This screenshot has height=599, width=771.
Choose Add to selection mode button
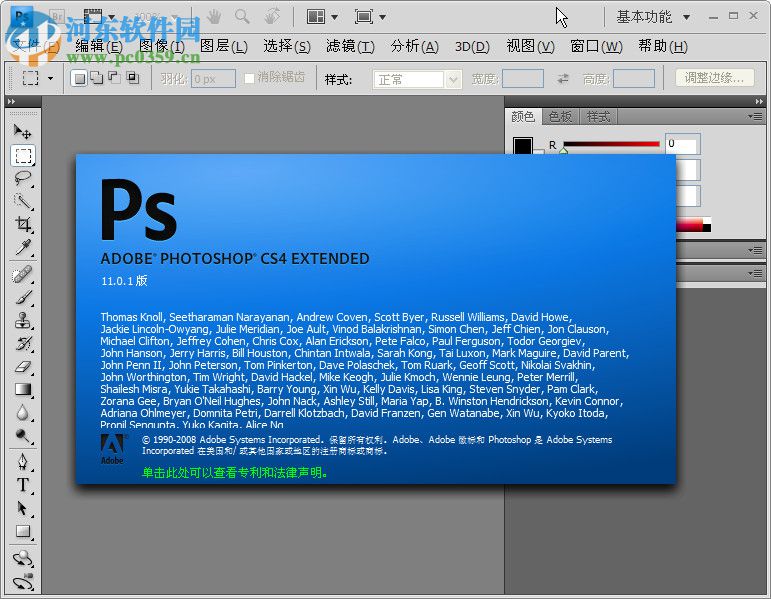click(x=97, y=78)
